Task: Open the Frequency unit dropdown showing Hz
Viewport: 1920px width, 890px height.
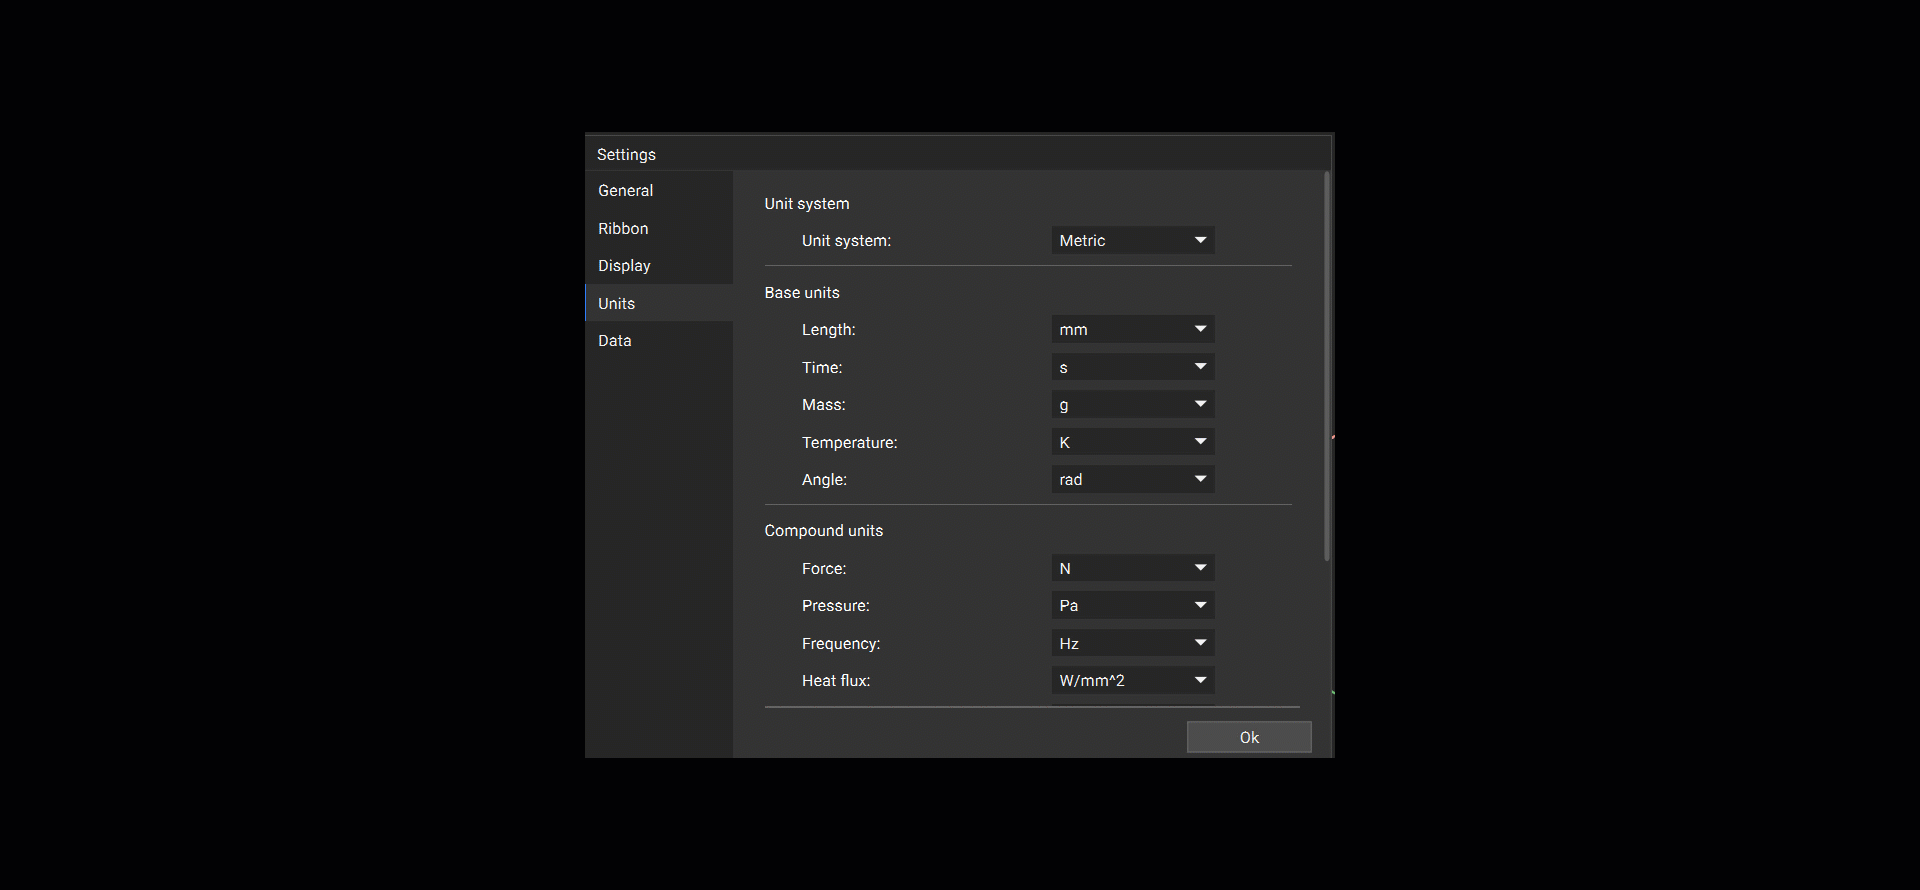Action: pyautogui.click(x=1133, y=643)
